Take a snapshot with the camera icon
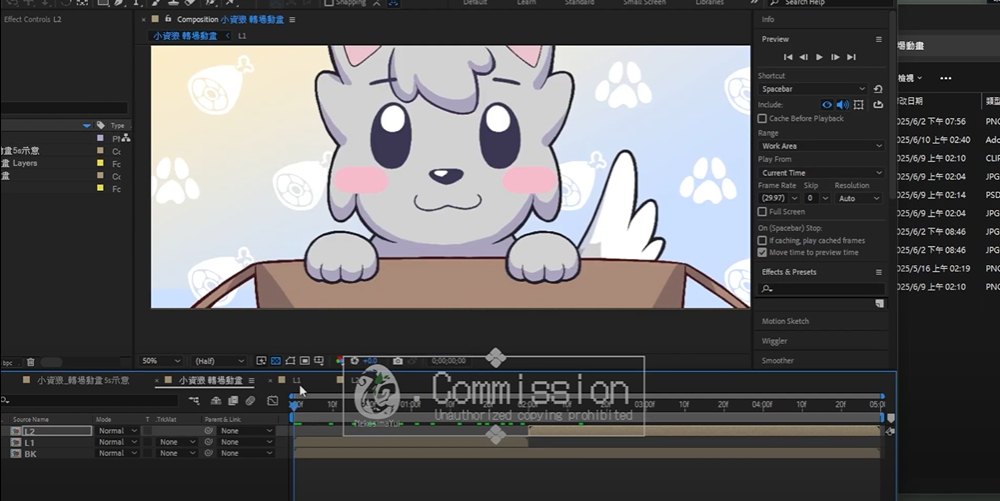Viewport: 1000px width, 501px height. point(397,361)
